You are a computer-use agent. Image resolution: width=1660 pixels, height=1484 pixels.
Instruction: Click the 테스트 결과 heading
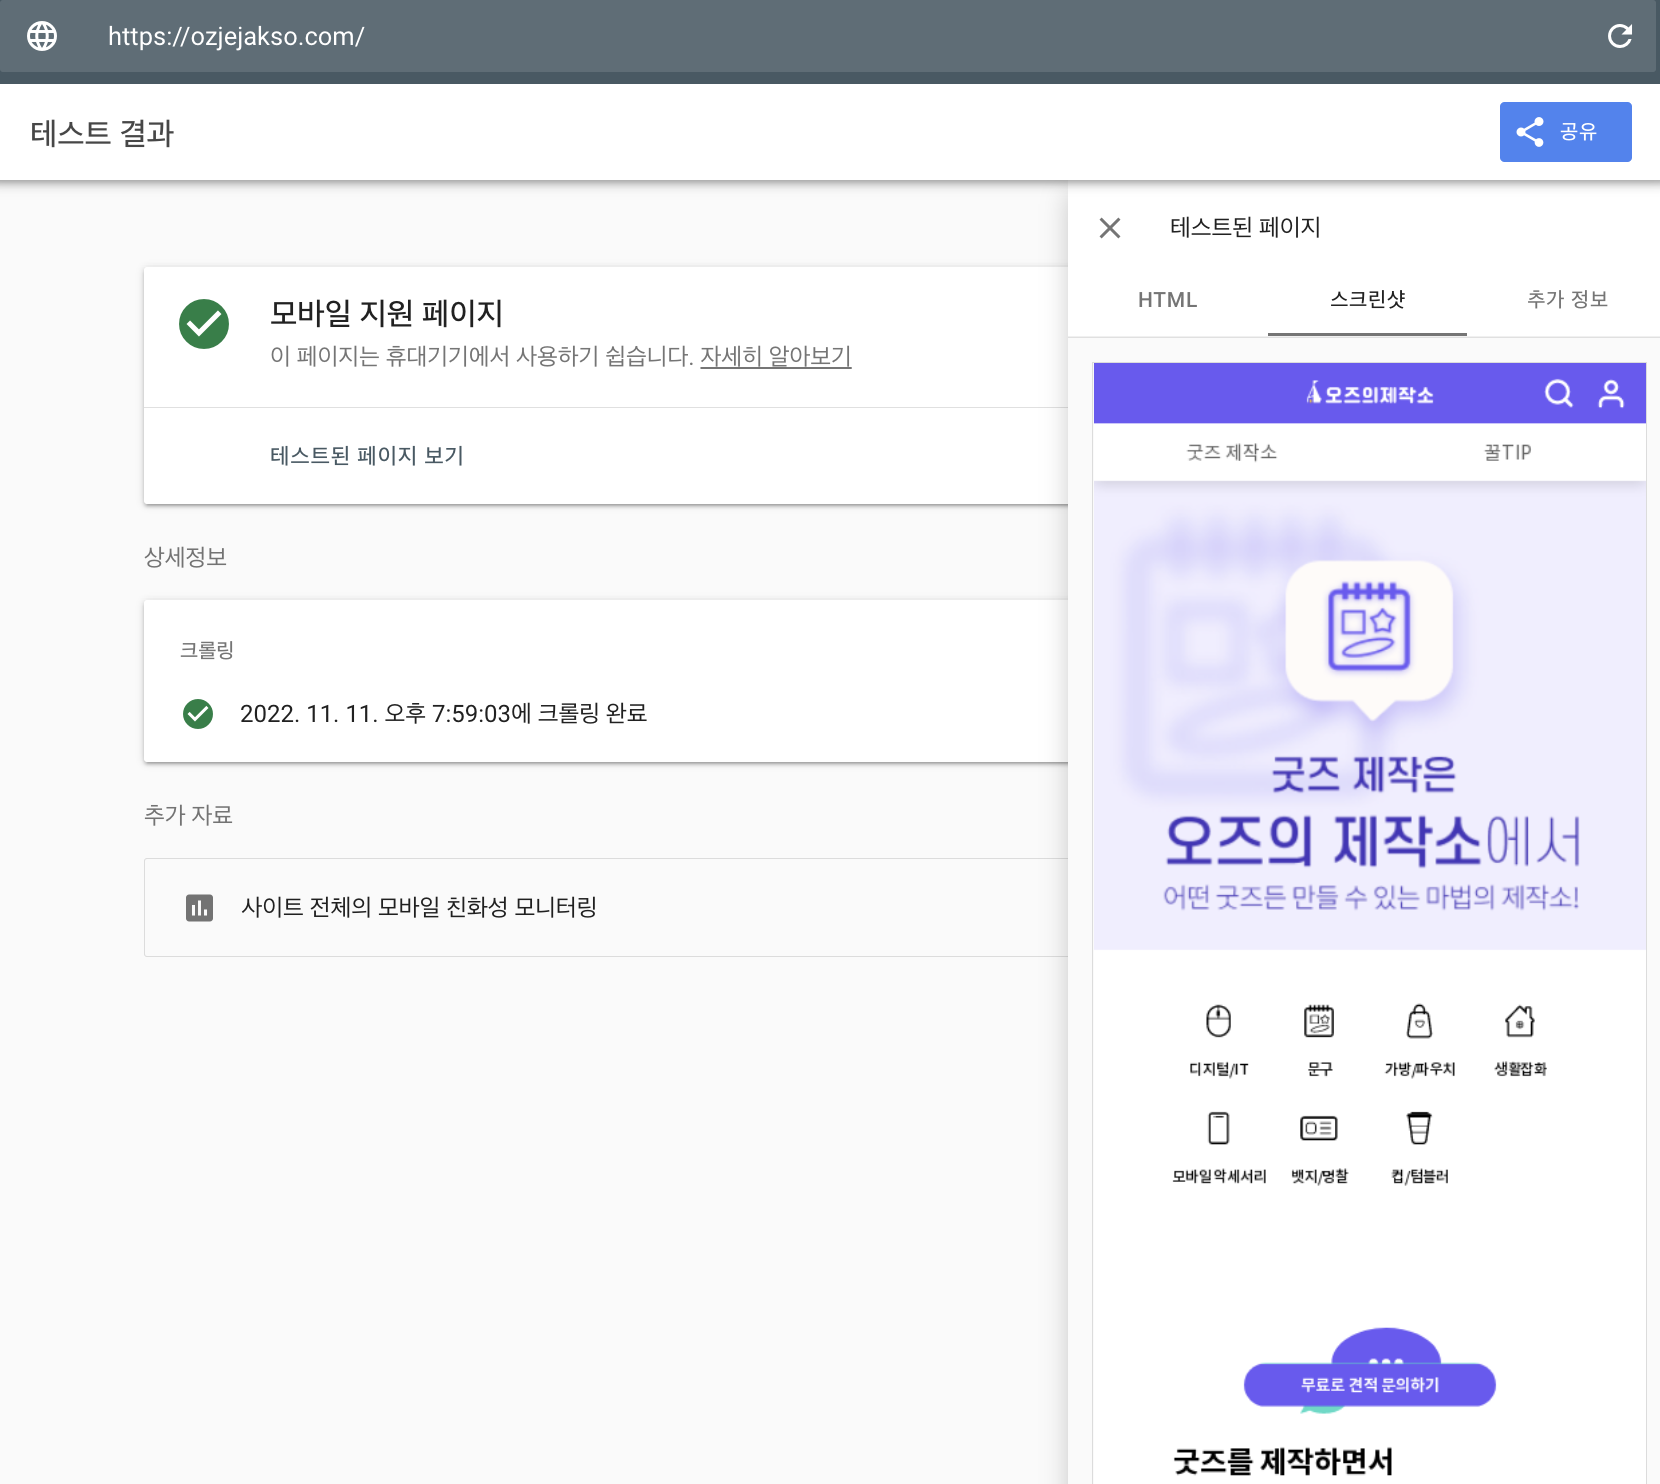point(102,132)
